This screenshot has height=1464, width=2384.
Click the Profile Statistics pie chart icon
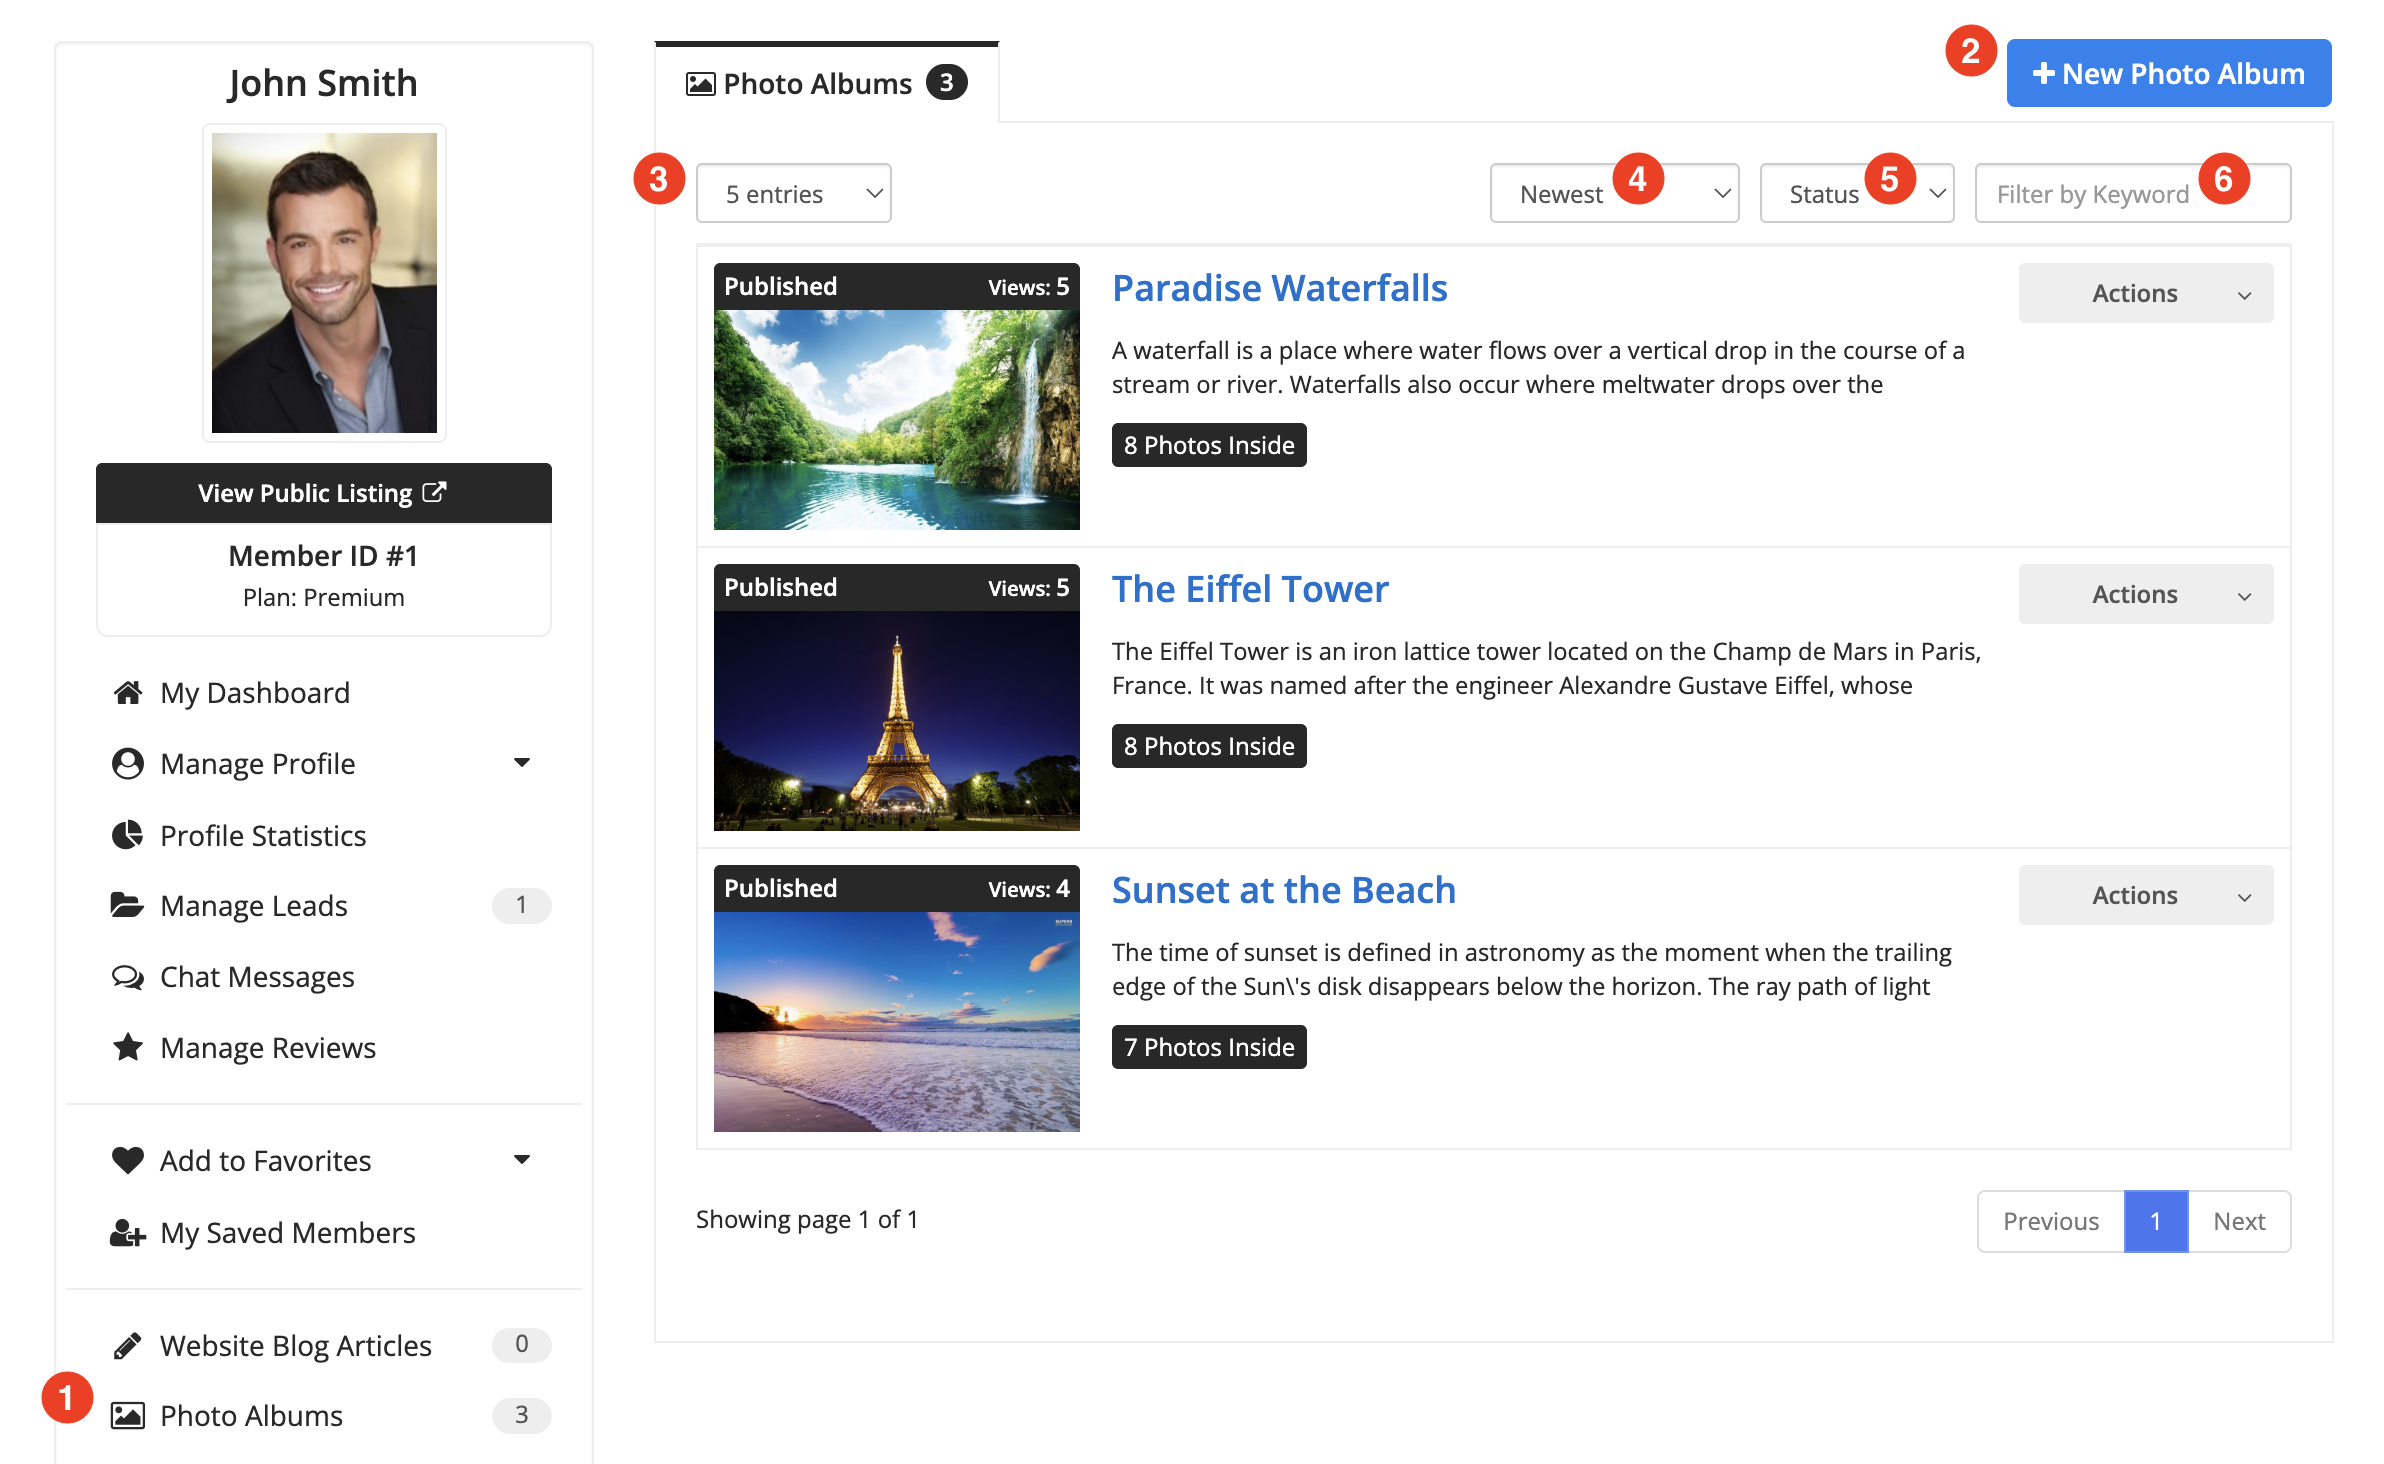tap(127, 835)
